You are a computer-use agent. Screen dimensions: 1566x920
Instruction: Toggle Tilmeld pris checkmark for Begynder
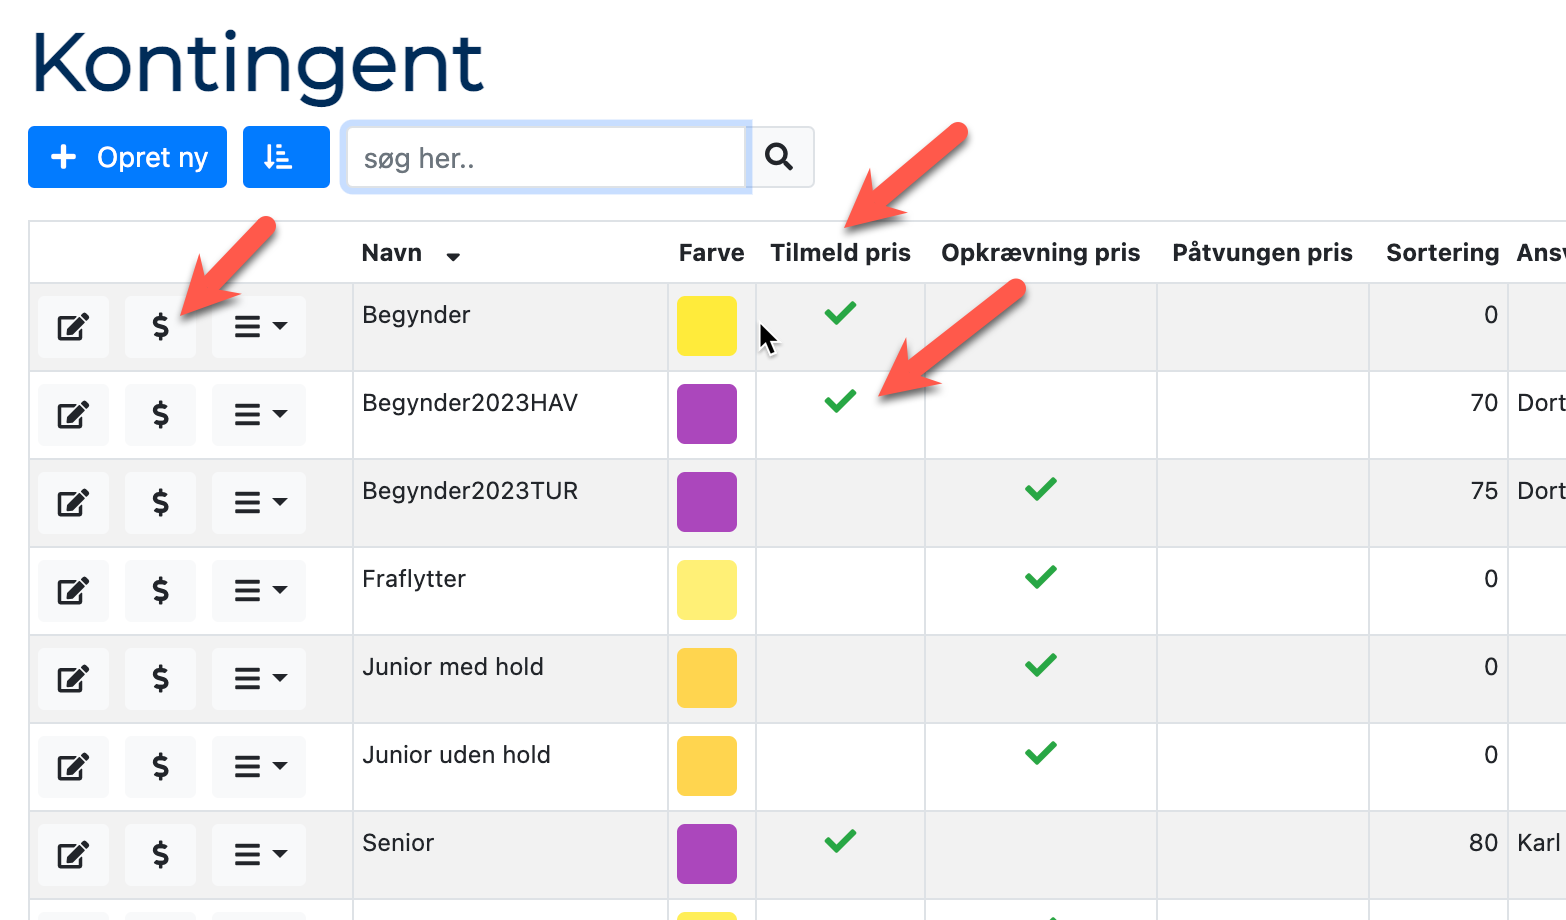click(840, 313)
